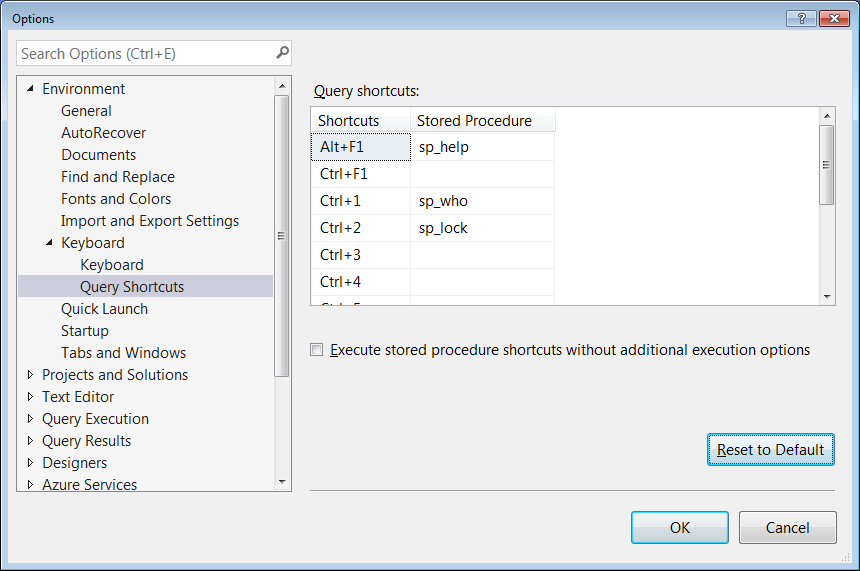The image size is (860, 571).
Task: Edit stored procedure cell for Ctrl+3
Action: [482, 255]
